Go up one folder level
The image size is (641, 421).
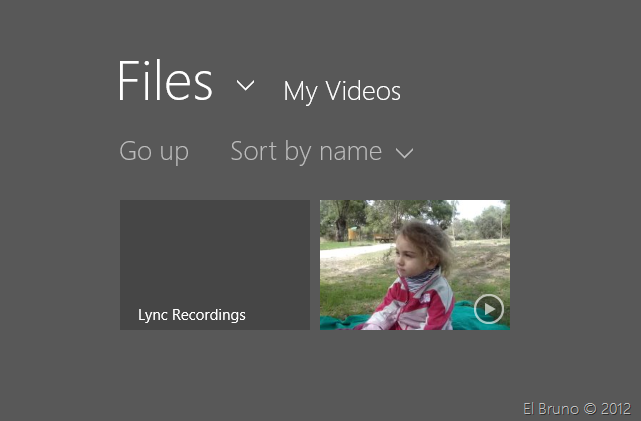154,151
